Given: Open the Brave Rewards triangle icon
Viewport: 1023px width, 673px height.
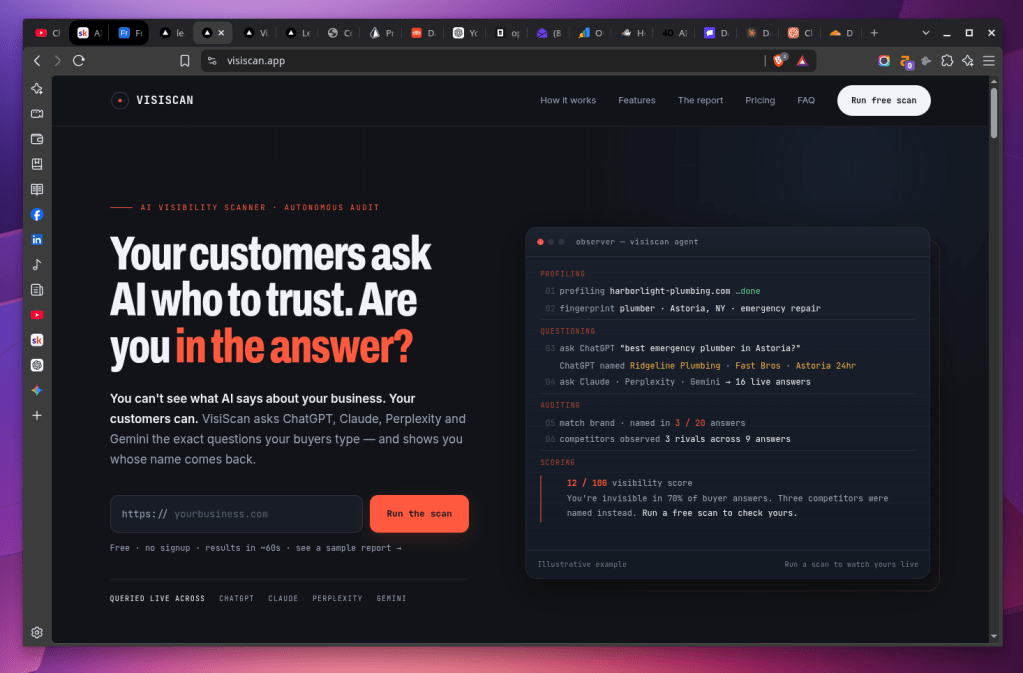Looking at the screenshot, I should (802, 61).
